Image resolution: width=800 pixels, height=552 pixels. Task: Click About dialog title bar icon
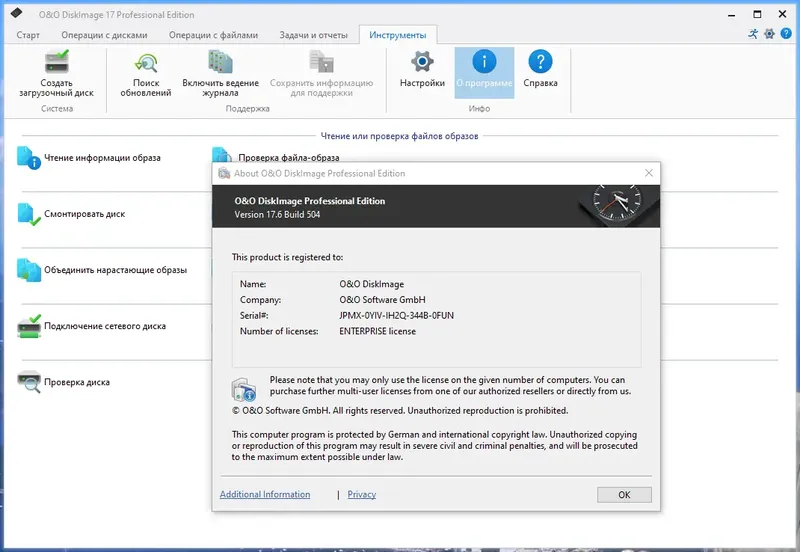coord(224,173)
